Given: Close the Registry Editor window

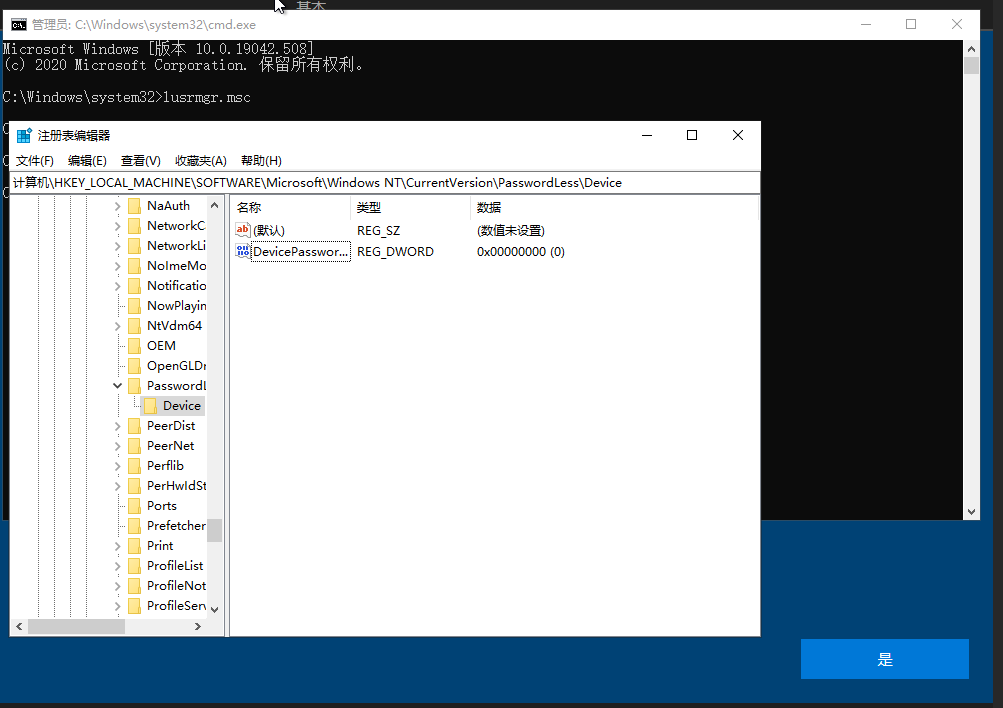Looking at the screenshot, I should click(x=738, y=136).
